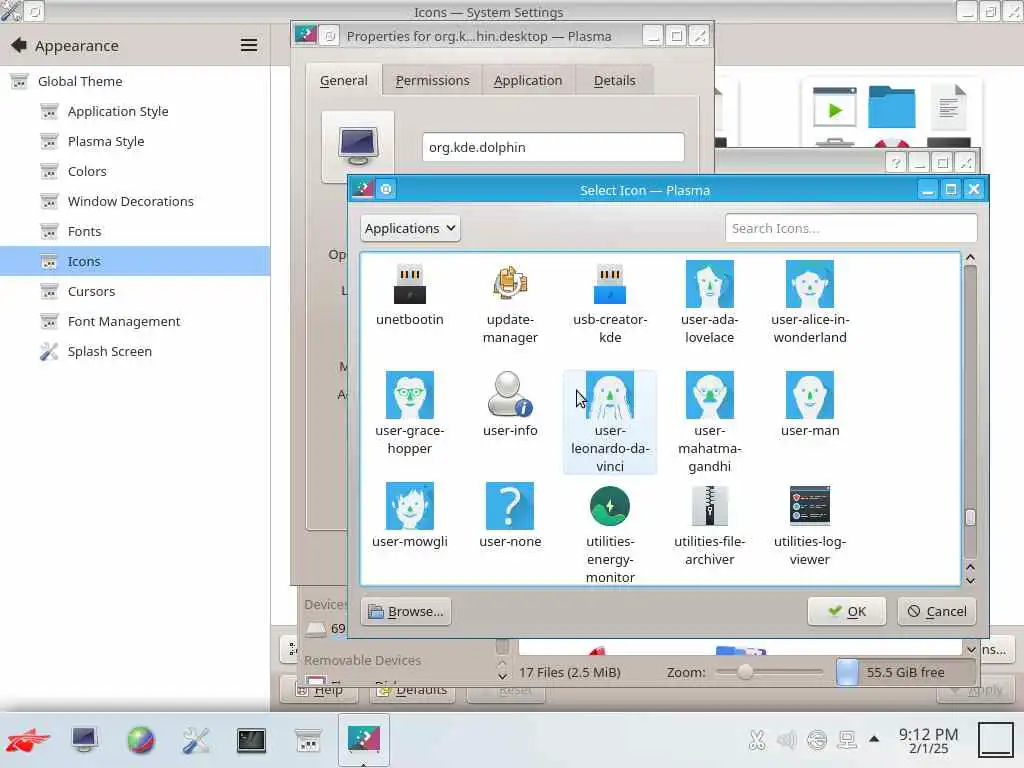The height and width of the screenshot is (768, 1024).
Task: Click the clipboard scissors tray icon
Action: (757, 740)
